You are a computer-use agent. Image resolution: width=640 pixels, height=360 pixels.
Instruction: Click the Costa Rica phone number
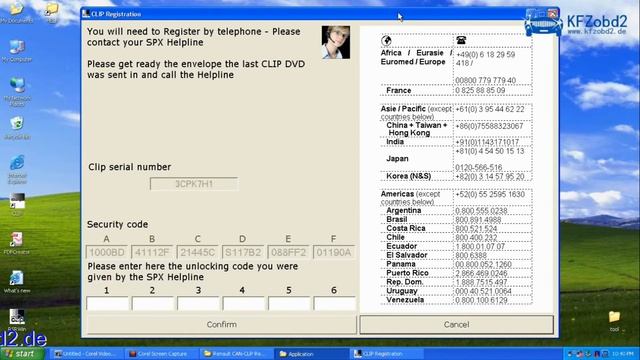476,229
